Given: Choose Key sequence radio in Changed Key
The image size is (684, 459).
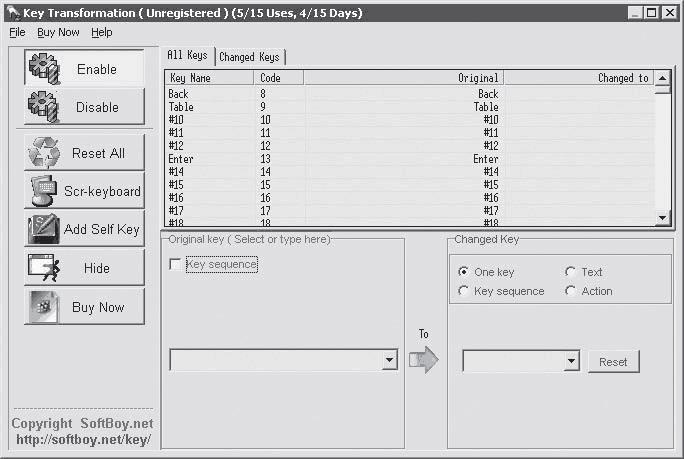Looking at the screenshot, I should [x=463, y=291].
